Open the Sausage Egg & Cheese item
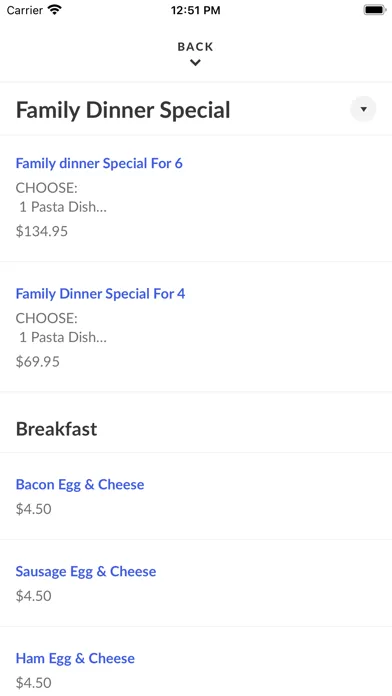392x696 pixels. point(86,571)
